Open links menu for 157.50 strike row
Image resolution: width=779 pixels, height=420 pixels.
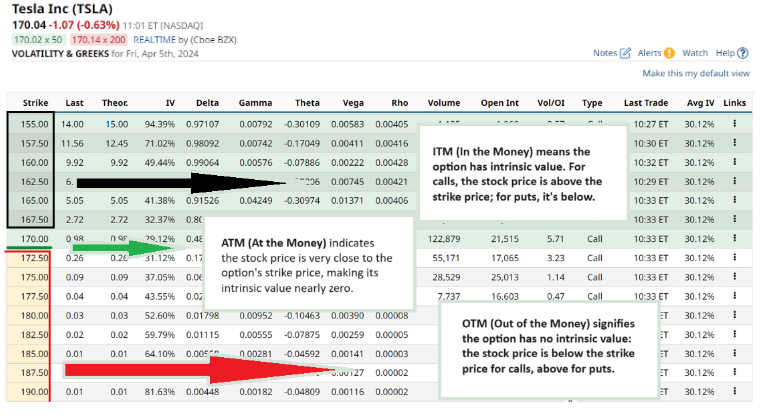(x=735, y=143)
